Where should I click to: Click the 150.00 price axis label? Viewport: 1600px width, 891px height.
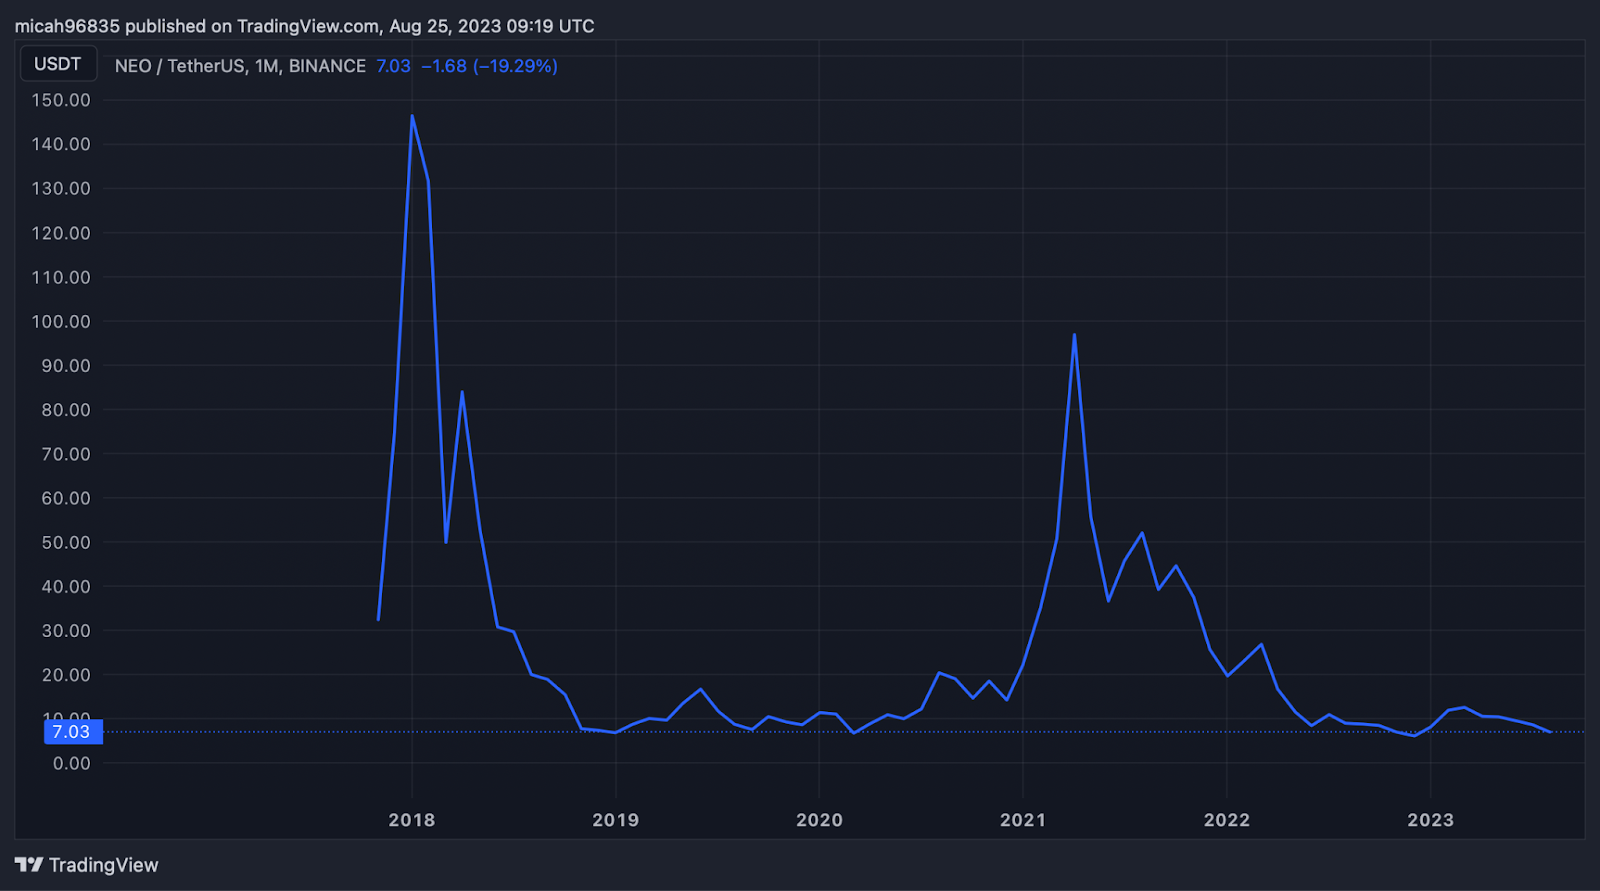(61, 100)
